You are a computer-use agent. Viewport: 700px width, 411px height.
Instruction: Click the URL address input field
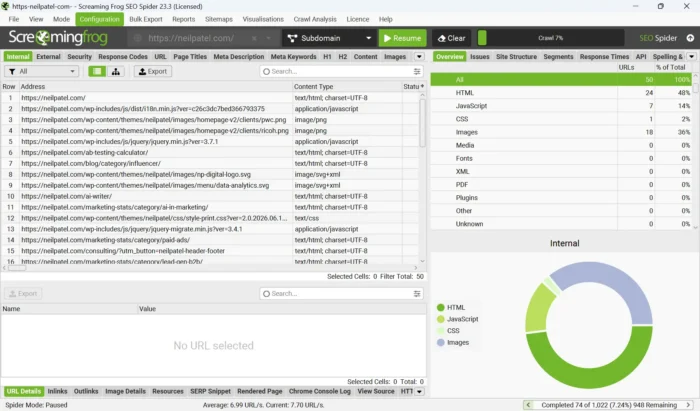click(x=191, y=38)
